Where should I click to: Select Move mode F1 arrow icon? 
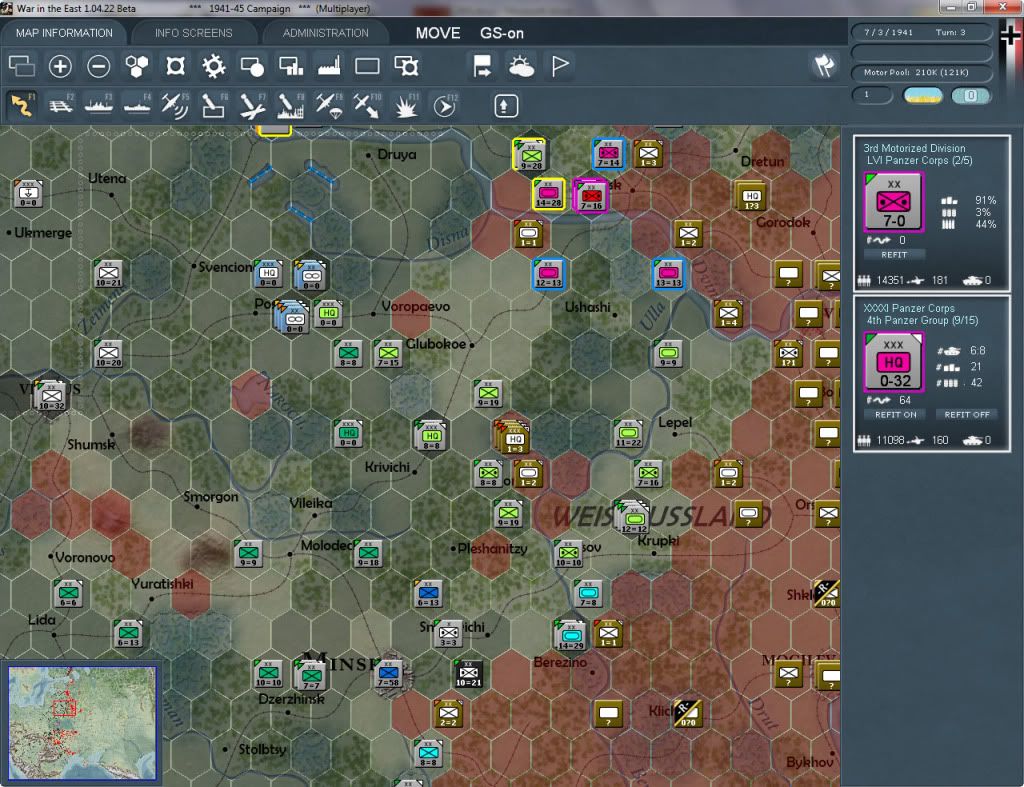tap(22, 105)
